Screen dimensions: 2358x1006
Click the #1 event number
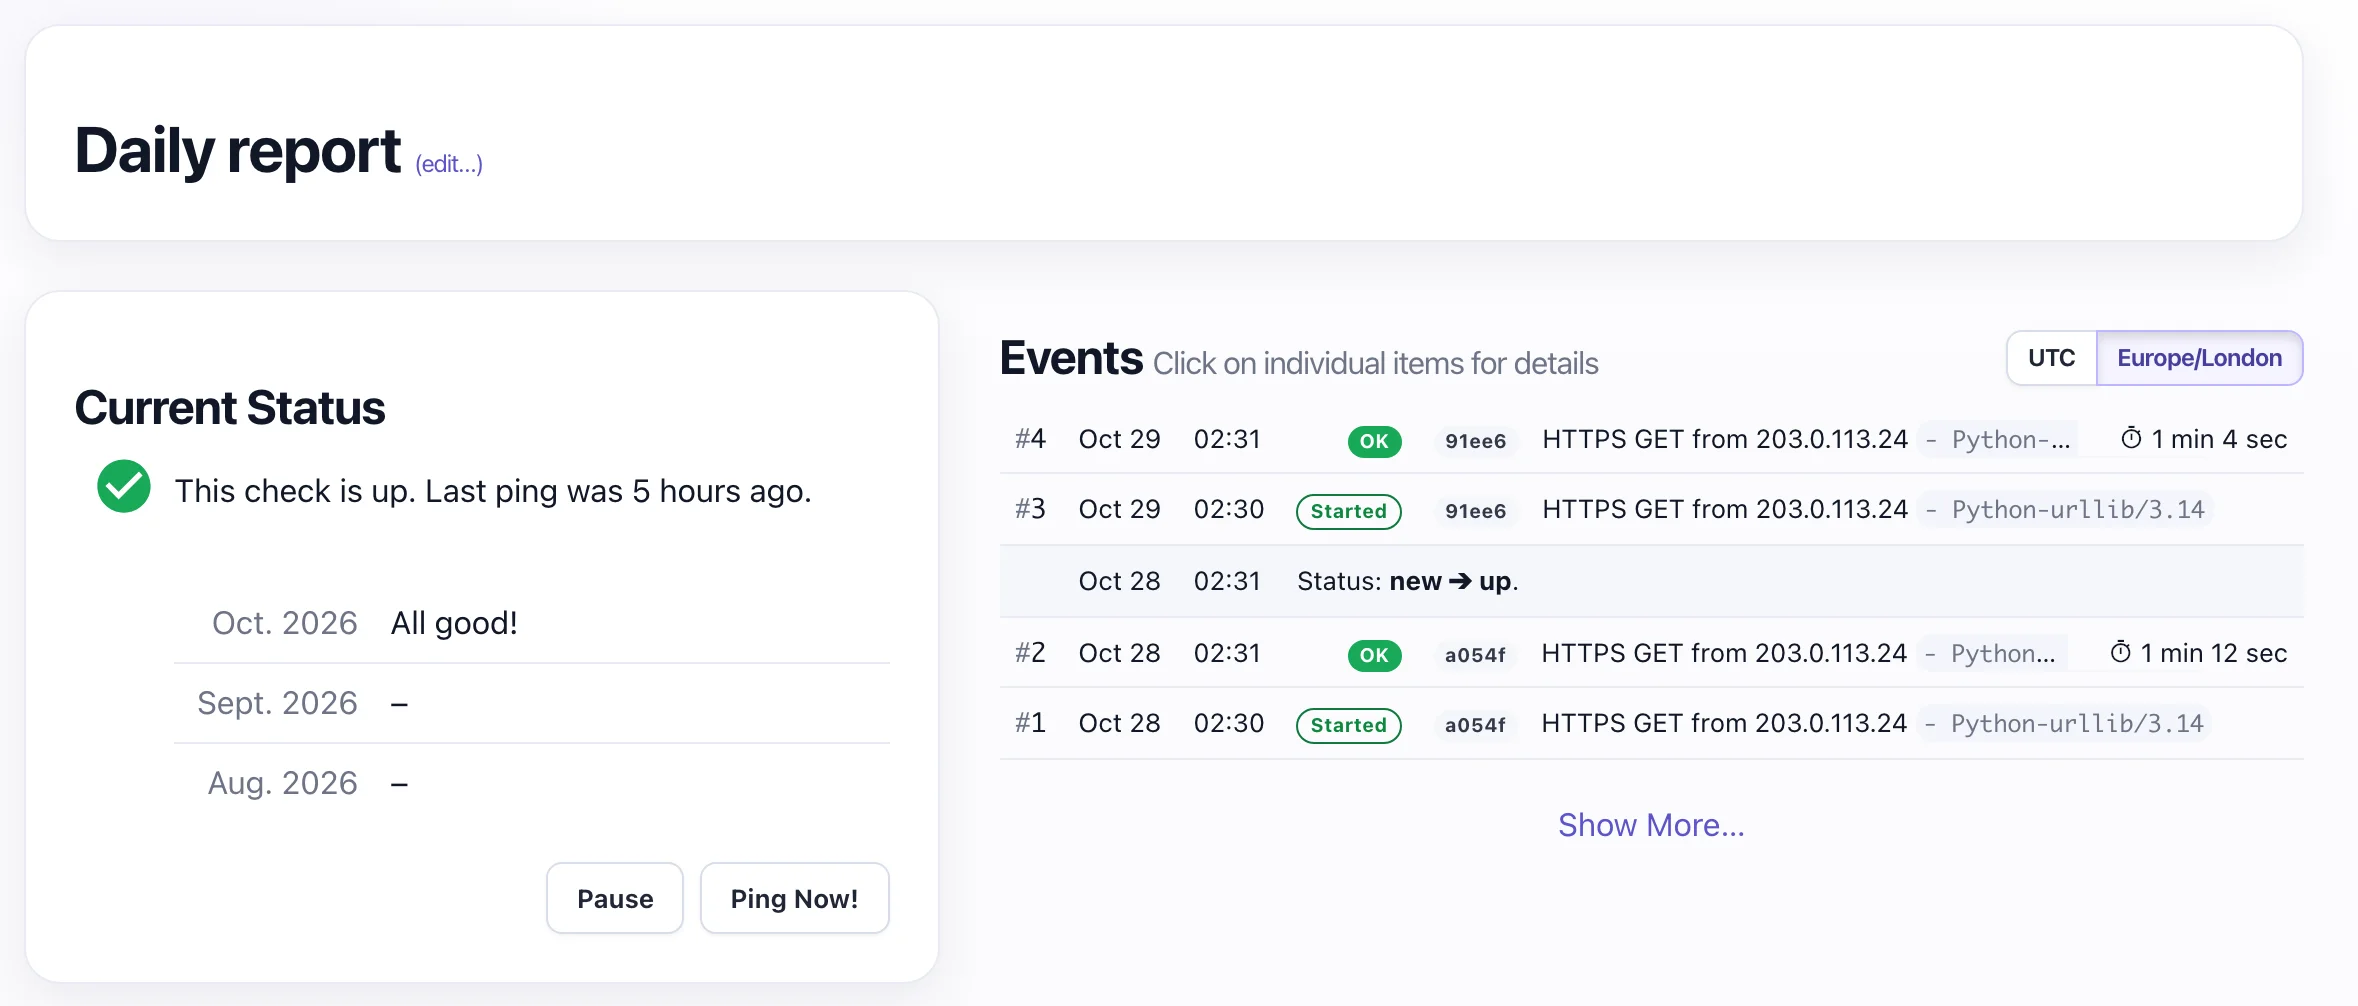[x=1030, y=723]
